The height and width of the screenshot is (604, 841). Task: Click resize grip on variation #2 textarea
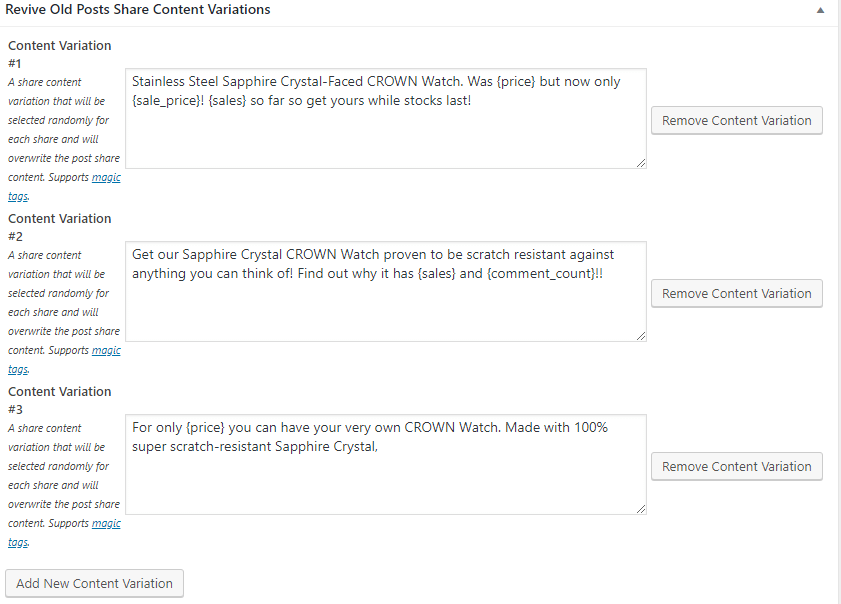(640, 335)
